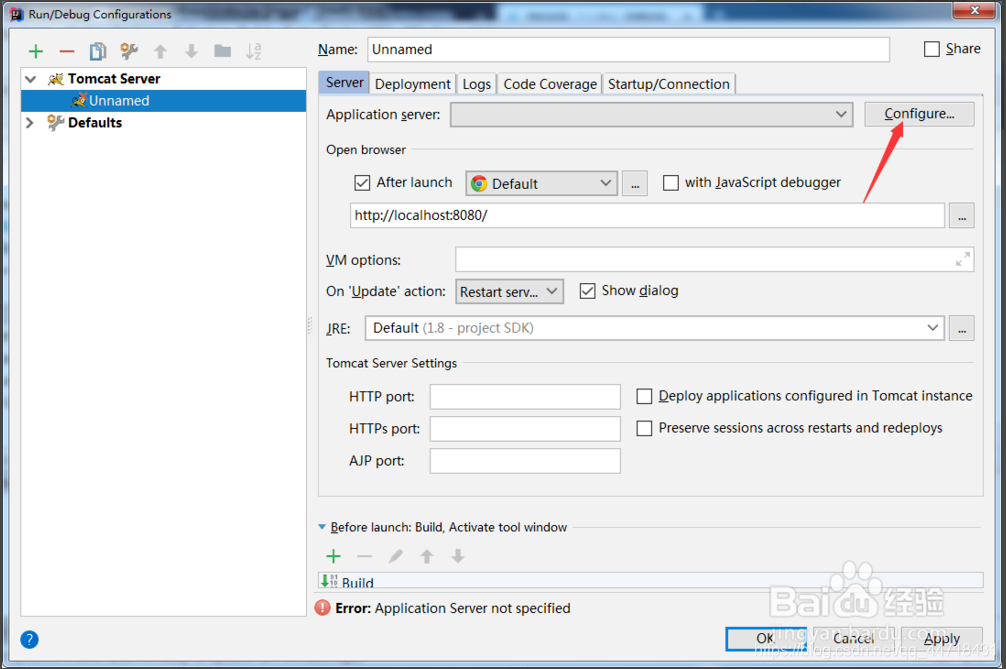Select the Unnamed configuration in tree
This screenshot has height=669, width=1006.
pyautogui.click(x=164, y=101)
